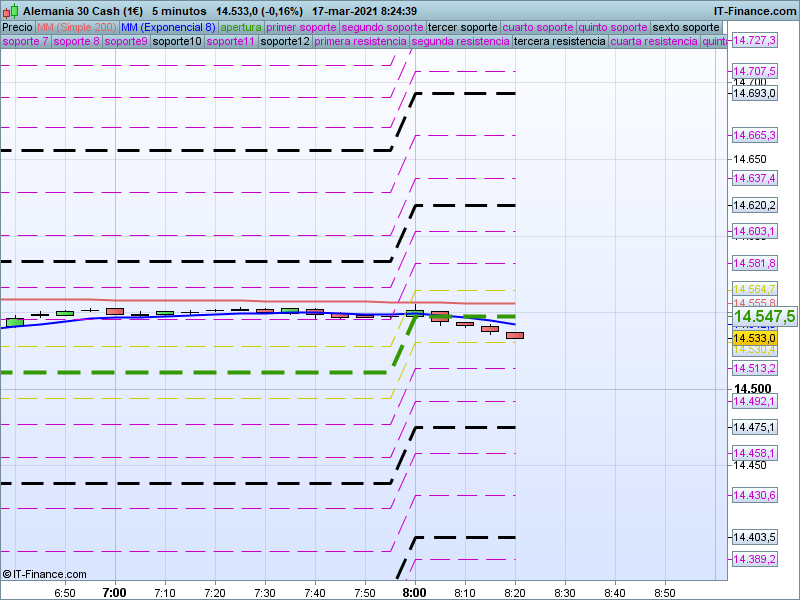Select the 'primer soporte' legend label

point(301,27)
